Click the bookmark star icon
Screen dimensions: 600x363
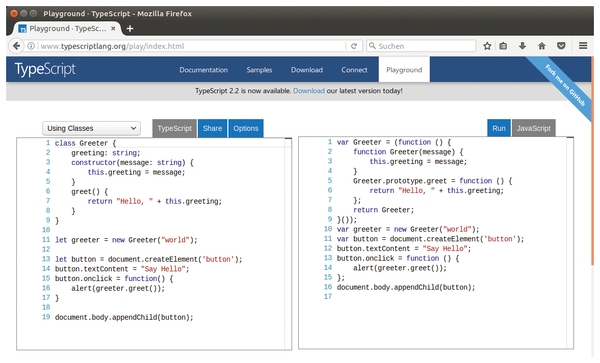pos(487,46)
